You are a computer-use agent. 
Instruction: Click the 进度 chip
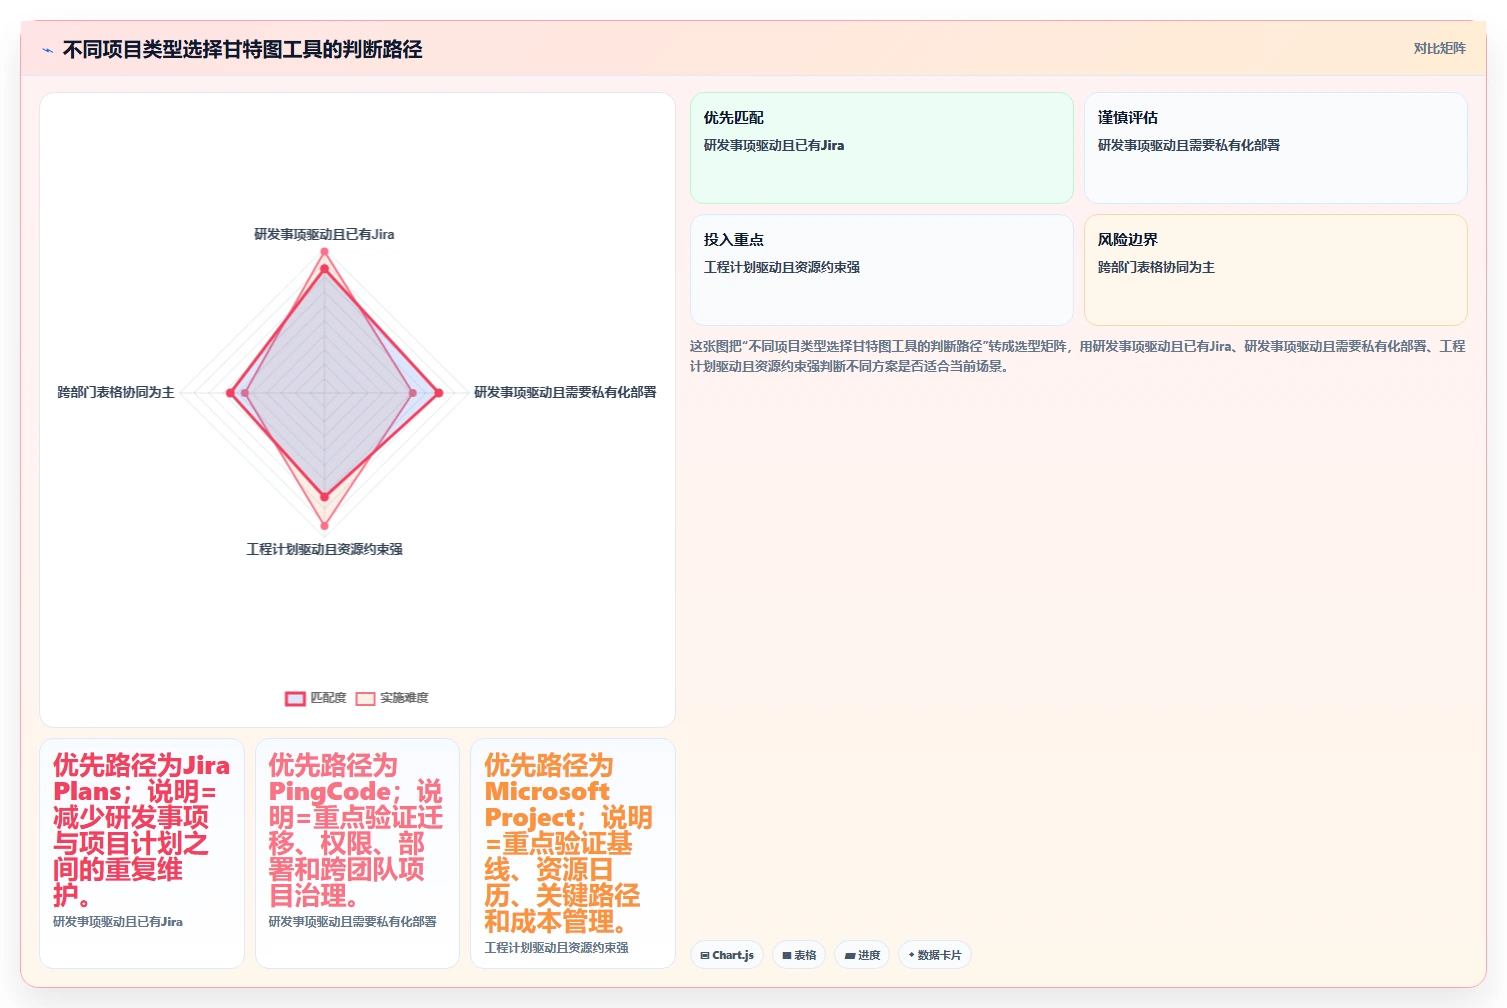[x=862, y=955]
